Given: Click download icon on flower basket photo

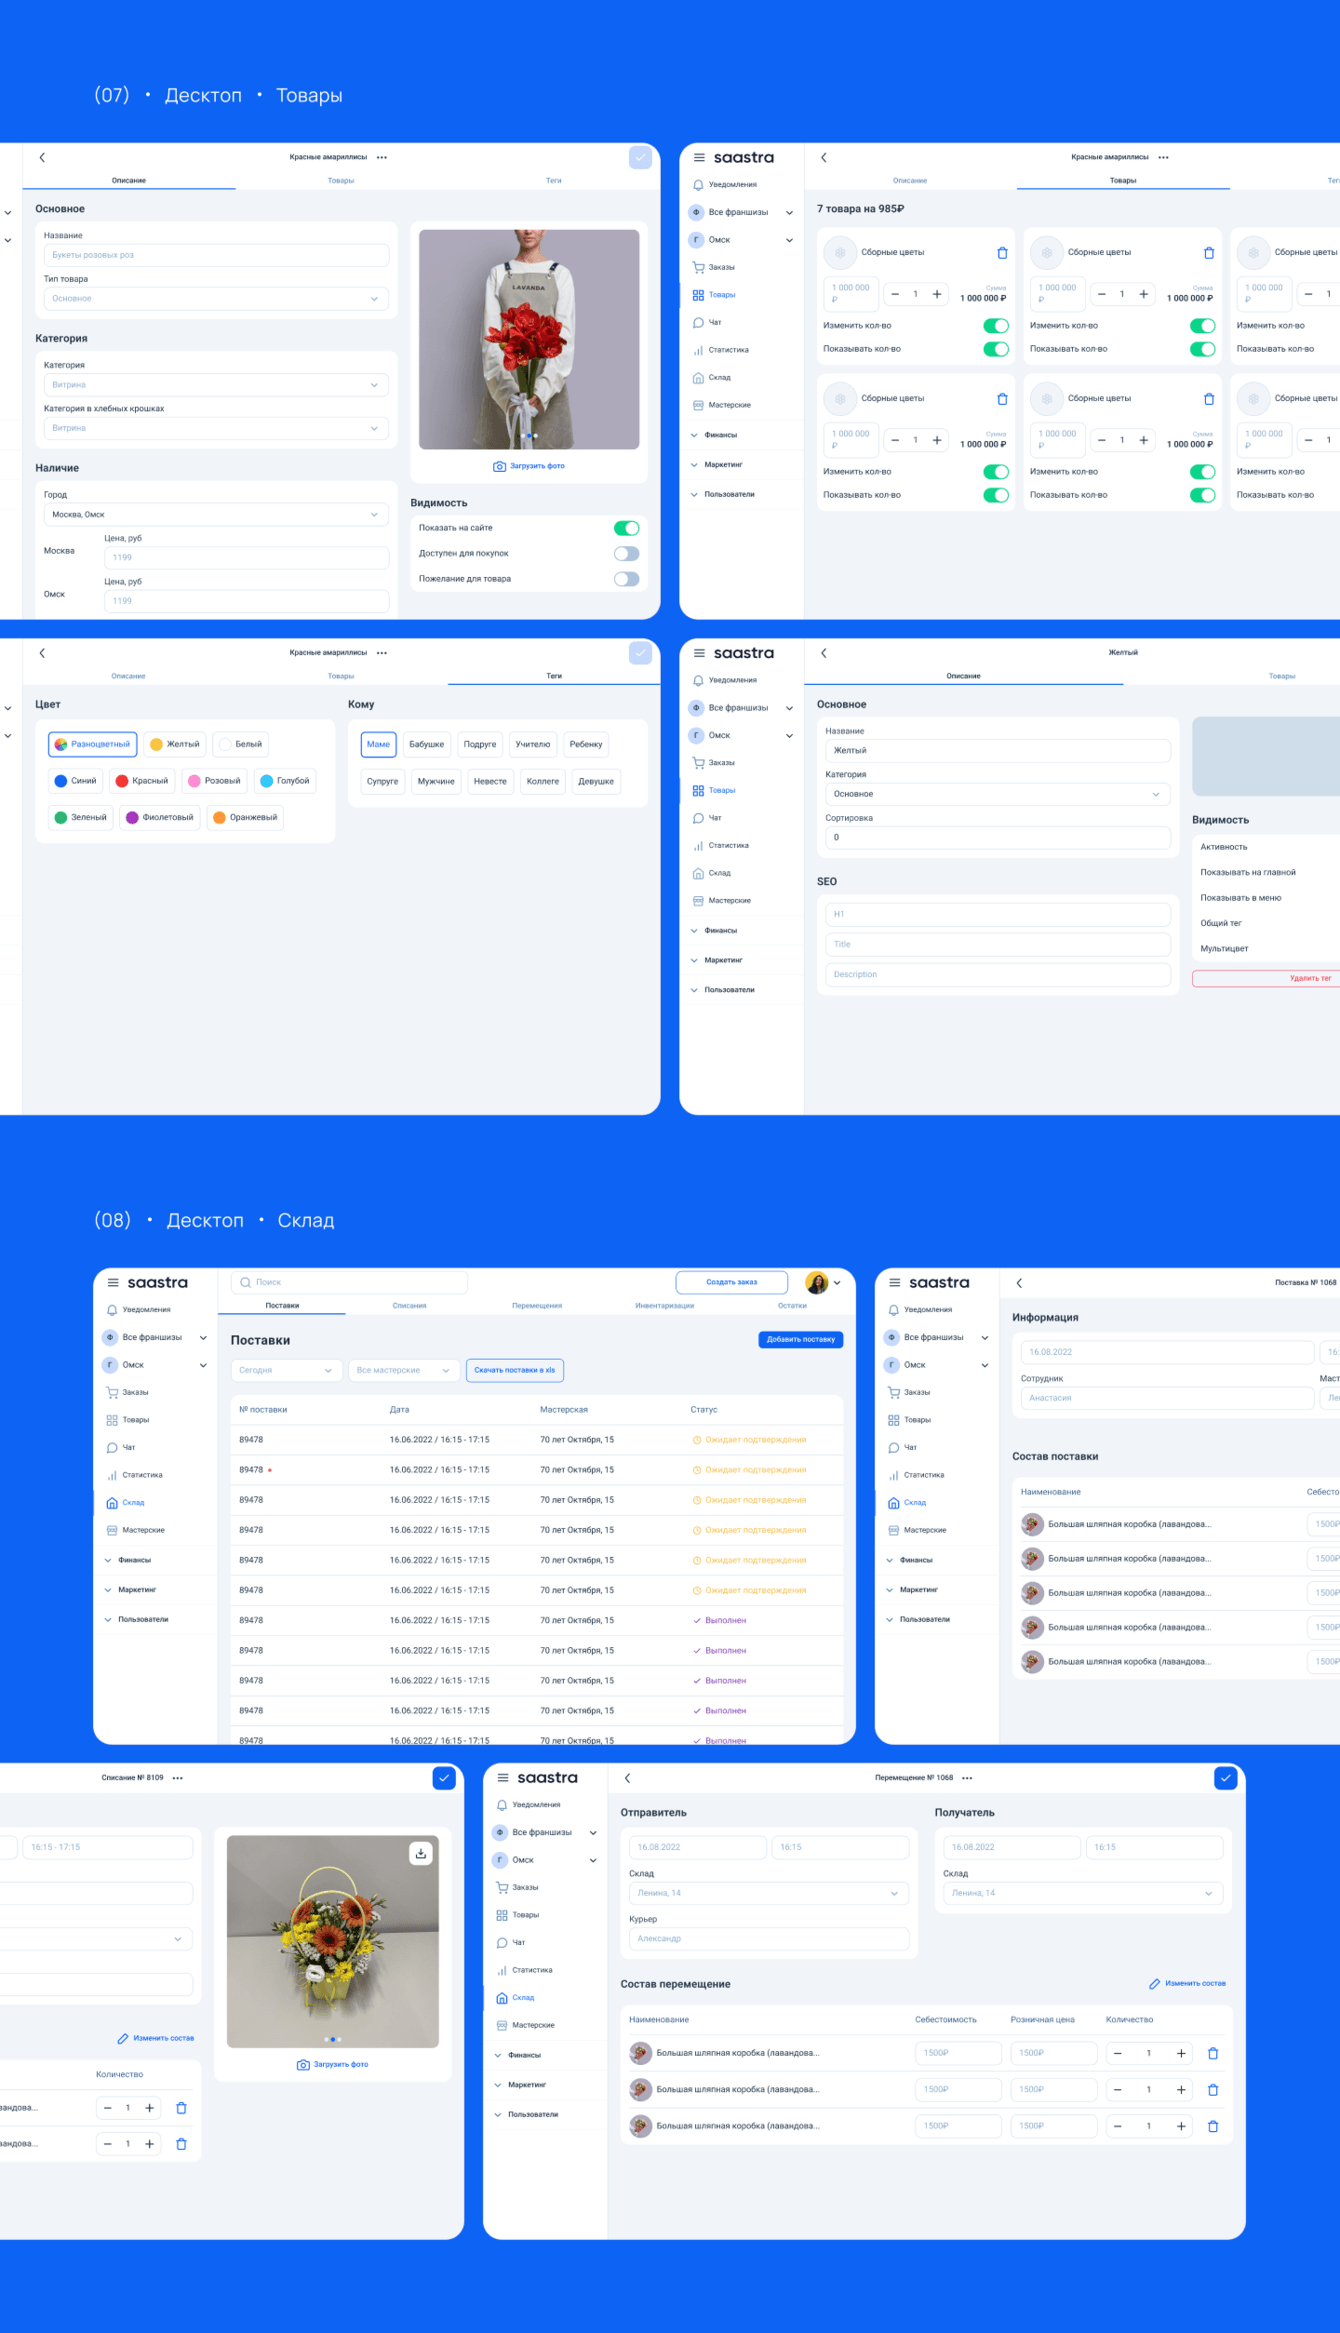Looking at the screenshot, I should pos(421,1853).
